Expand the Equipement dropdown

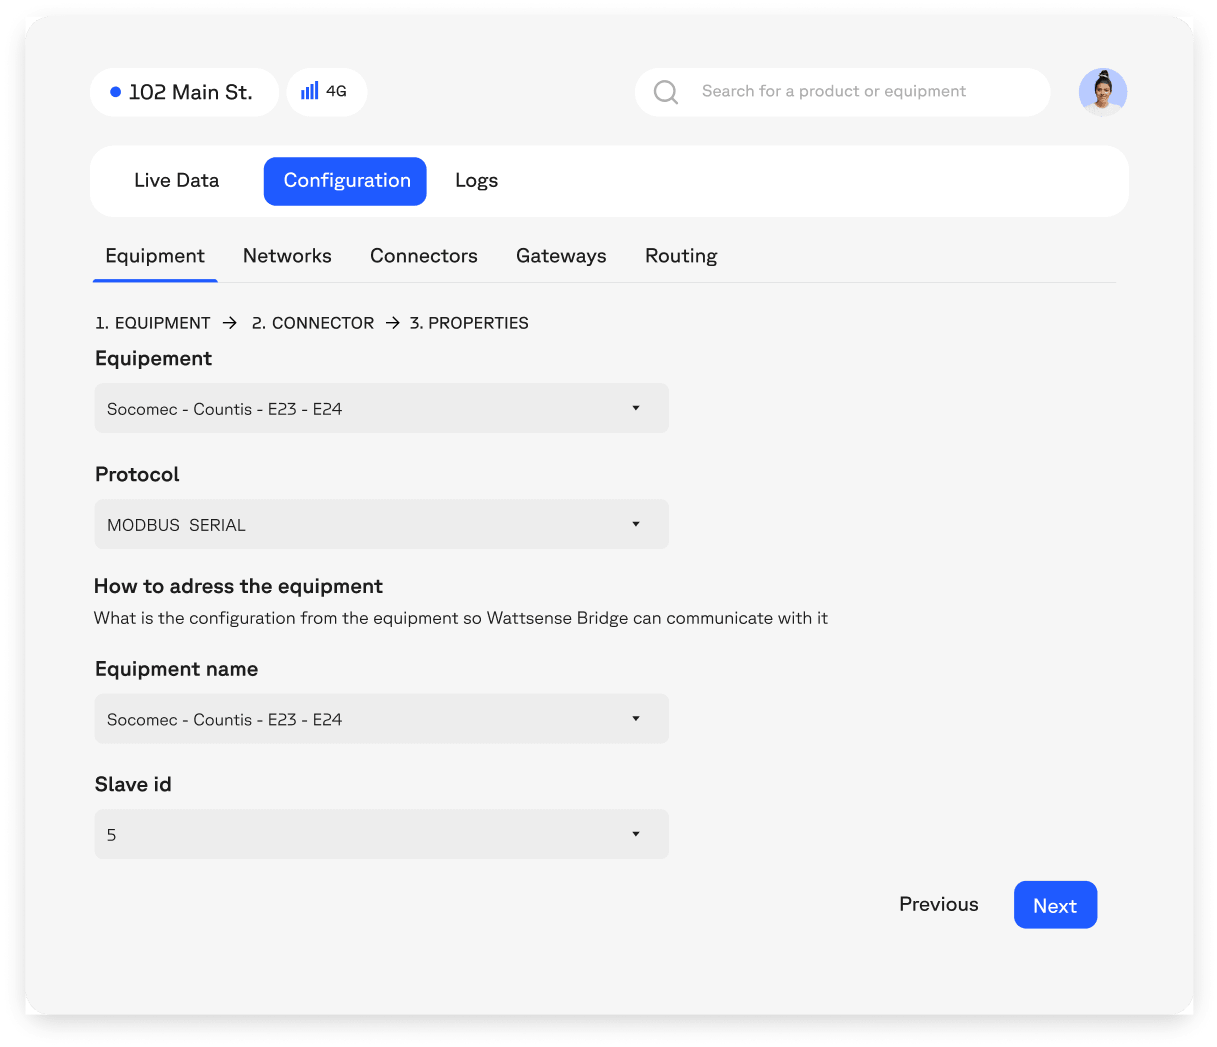click(x=381, y=408)
